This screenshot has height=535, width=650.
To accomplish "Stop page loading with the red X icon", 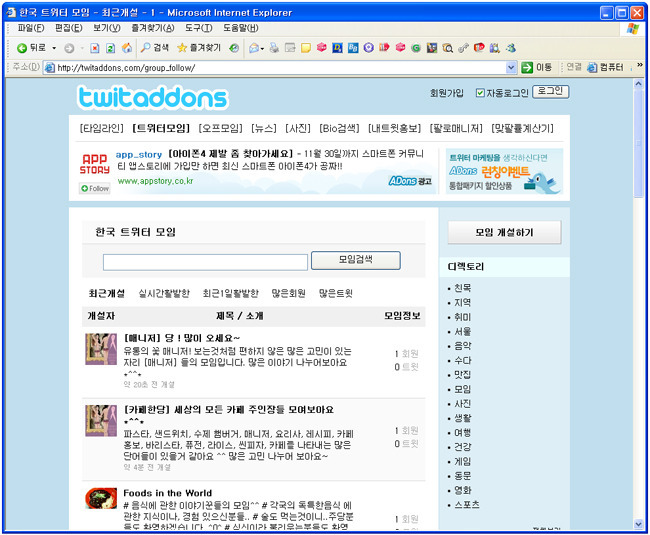I will coord(95,48).
